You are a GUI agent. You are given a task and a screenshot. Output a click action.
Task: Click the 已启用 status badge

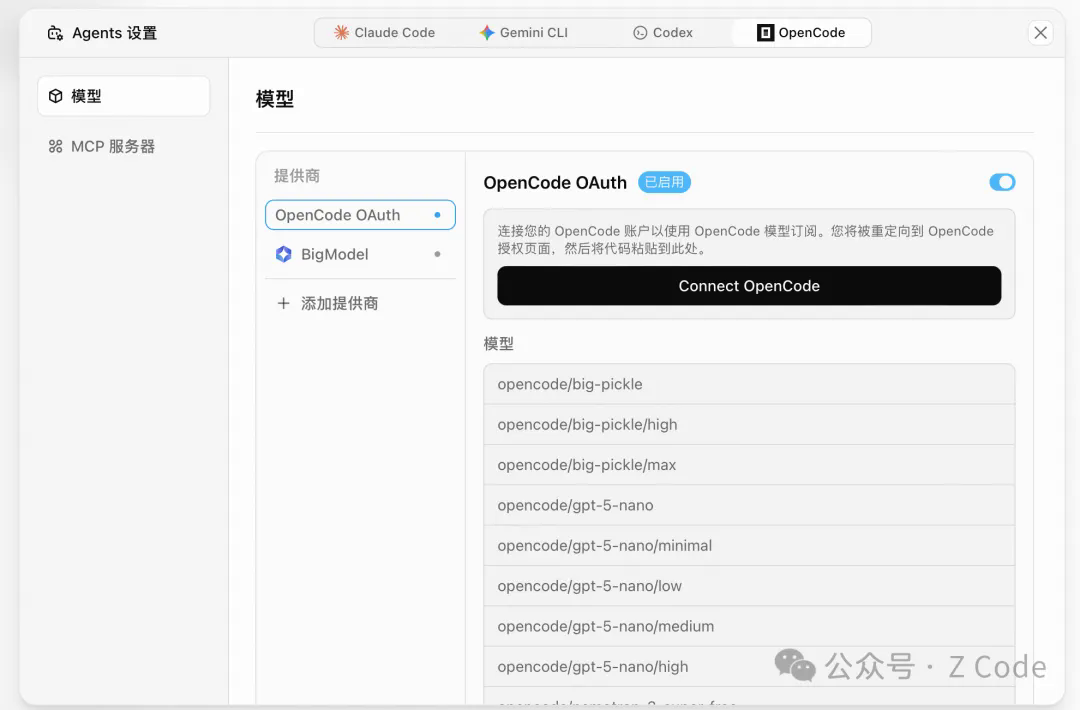(x=664, y=182)
